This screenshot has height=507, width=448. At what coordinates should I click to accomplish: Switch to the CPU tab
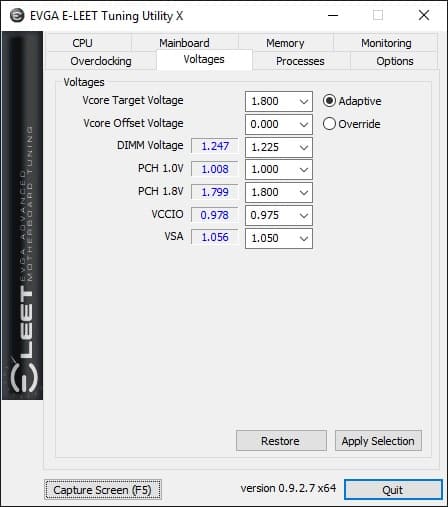(x=82, y=43)
